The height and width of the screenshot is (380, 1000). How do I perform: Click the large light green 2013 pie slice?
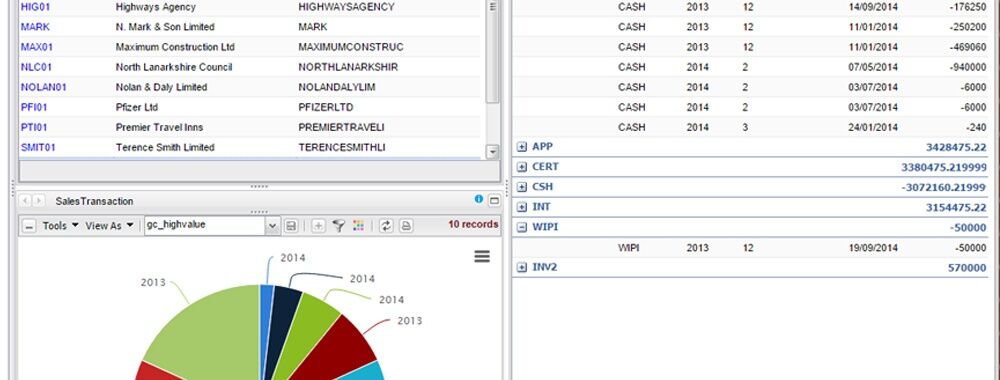[x=204, y=332]
